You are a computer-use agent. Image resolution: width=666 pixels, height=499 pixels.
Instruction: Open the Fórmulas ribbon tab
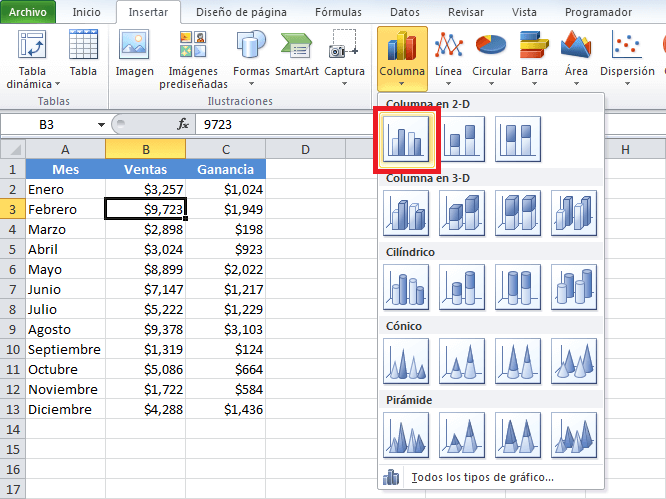pyautogui.click(x=338, y=12)
